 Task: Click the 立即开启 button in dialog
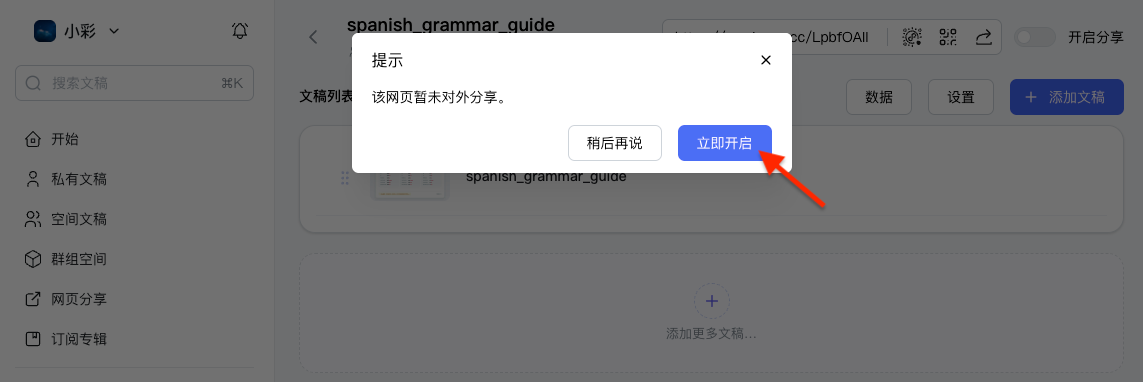pyautogui.click(x=725, y=143)
